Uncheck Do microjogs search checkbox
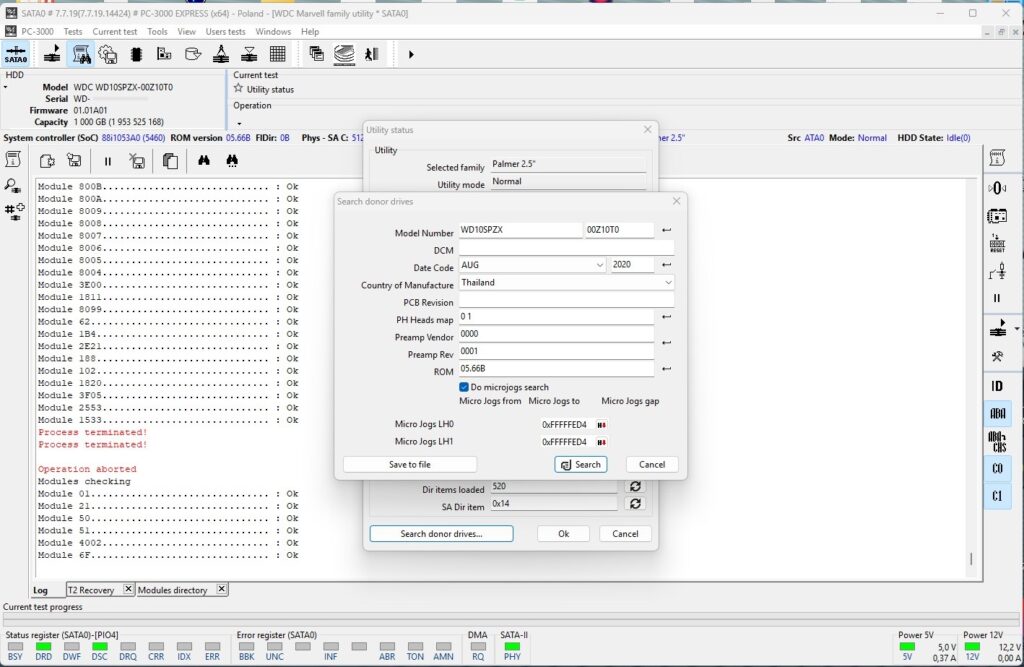The image size is (1024, 667). [x=464, y=387]
